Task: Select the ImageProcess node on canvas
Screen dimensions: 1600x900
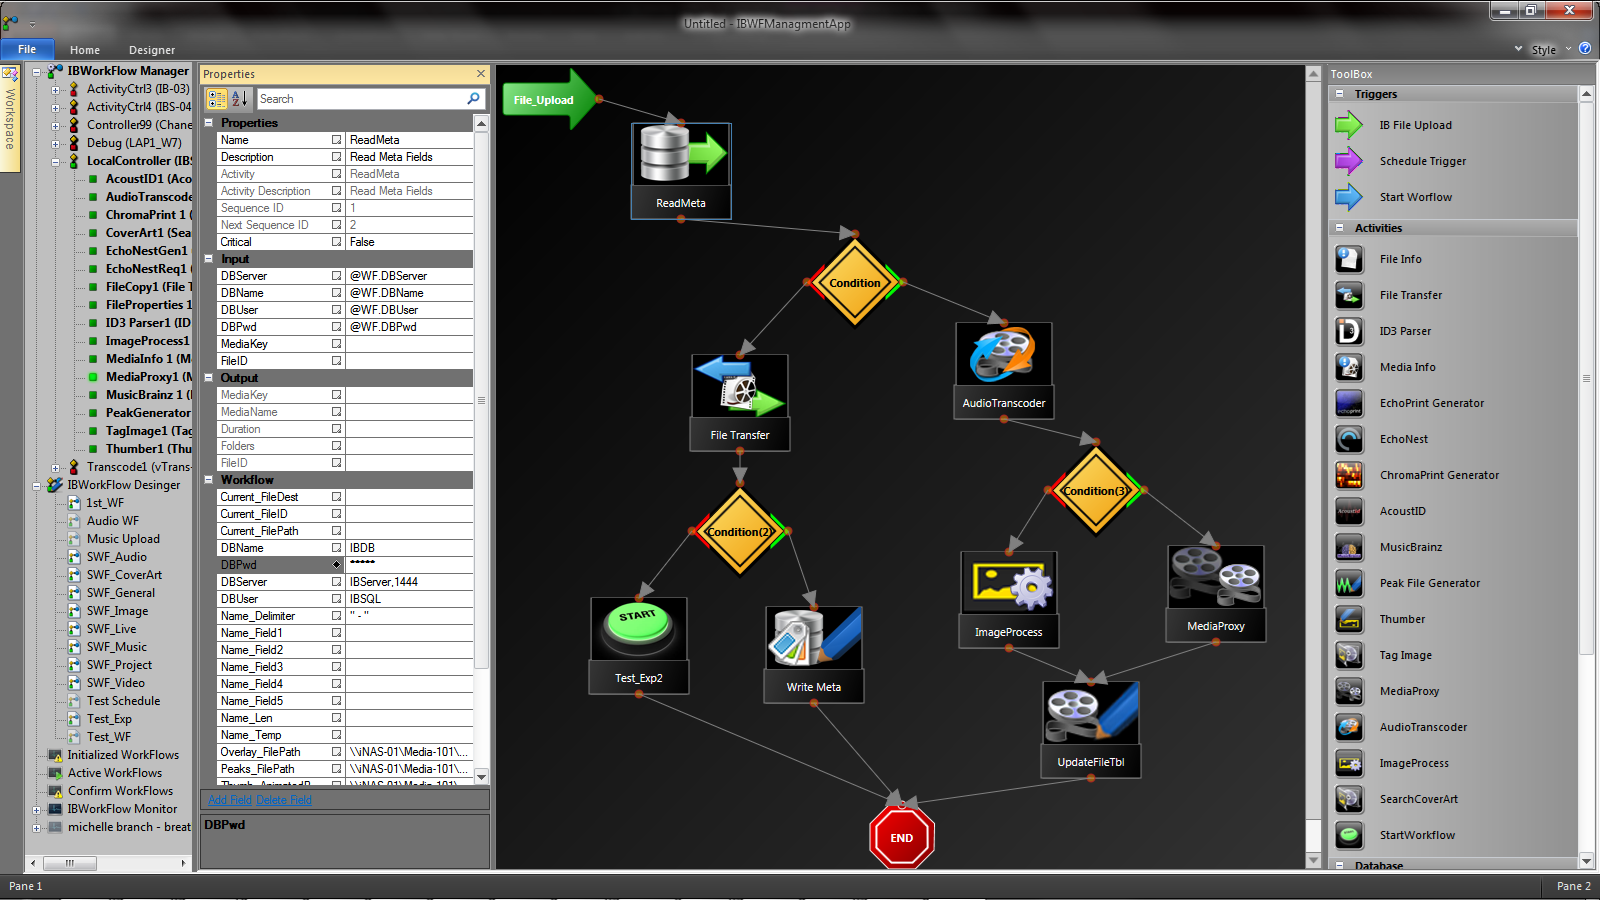Action: tap(1009, 599)
